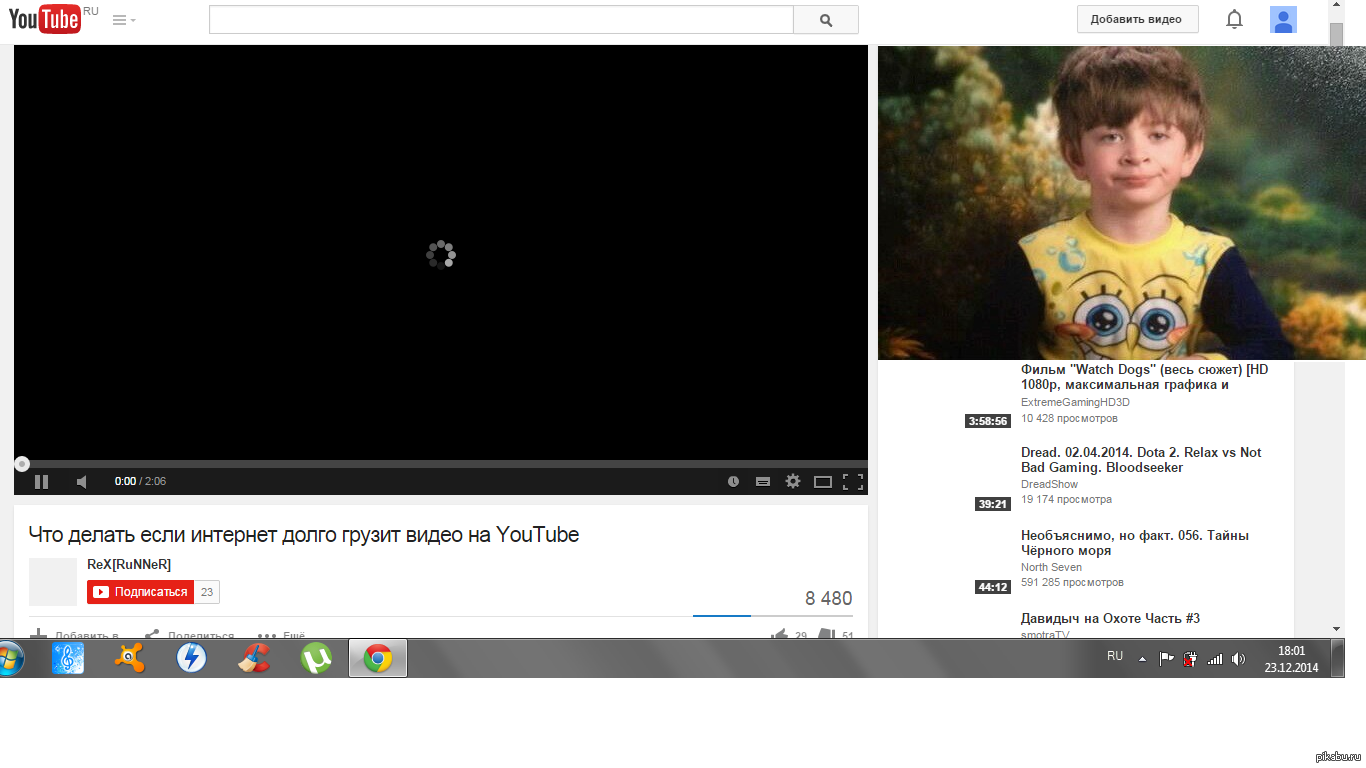The image size is (1366, 768).
Task: Open the blue lightning bolt taskbar app
Action: pos(191,658)
